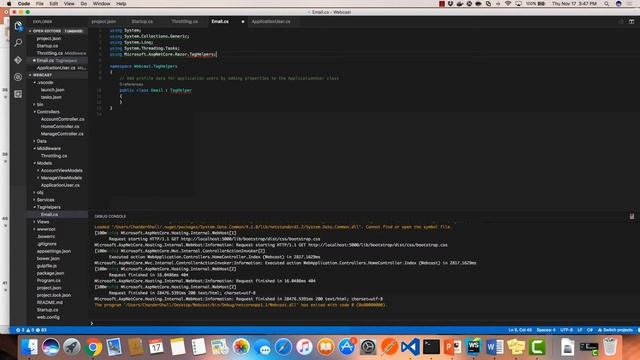640x360 pixels.
Task: Collapse the Middleware folder
Action: pos(49,149)
